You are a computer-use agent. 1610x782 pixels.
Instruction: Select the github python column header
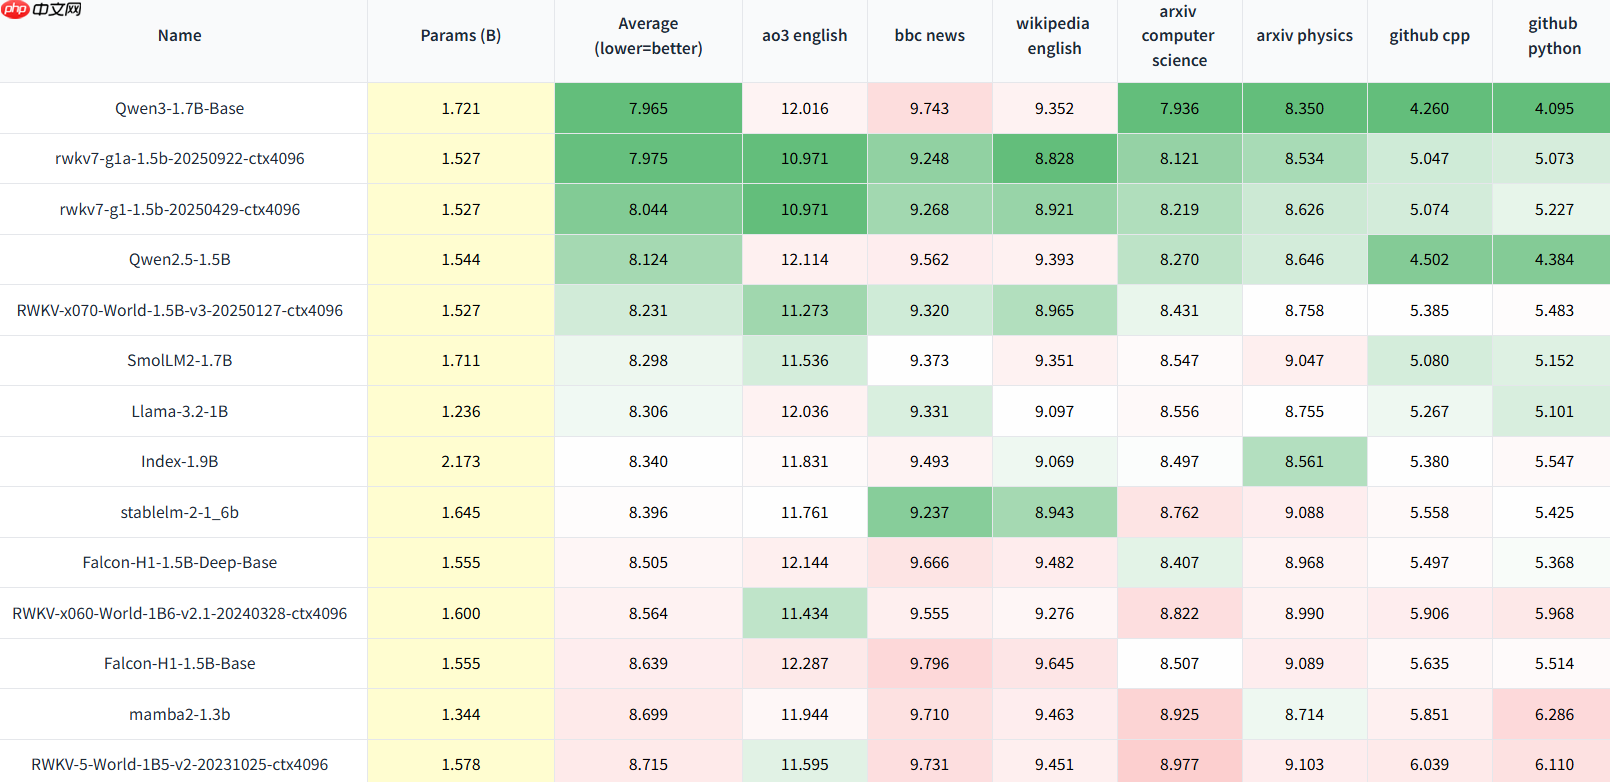point(1554,36)
